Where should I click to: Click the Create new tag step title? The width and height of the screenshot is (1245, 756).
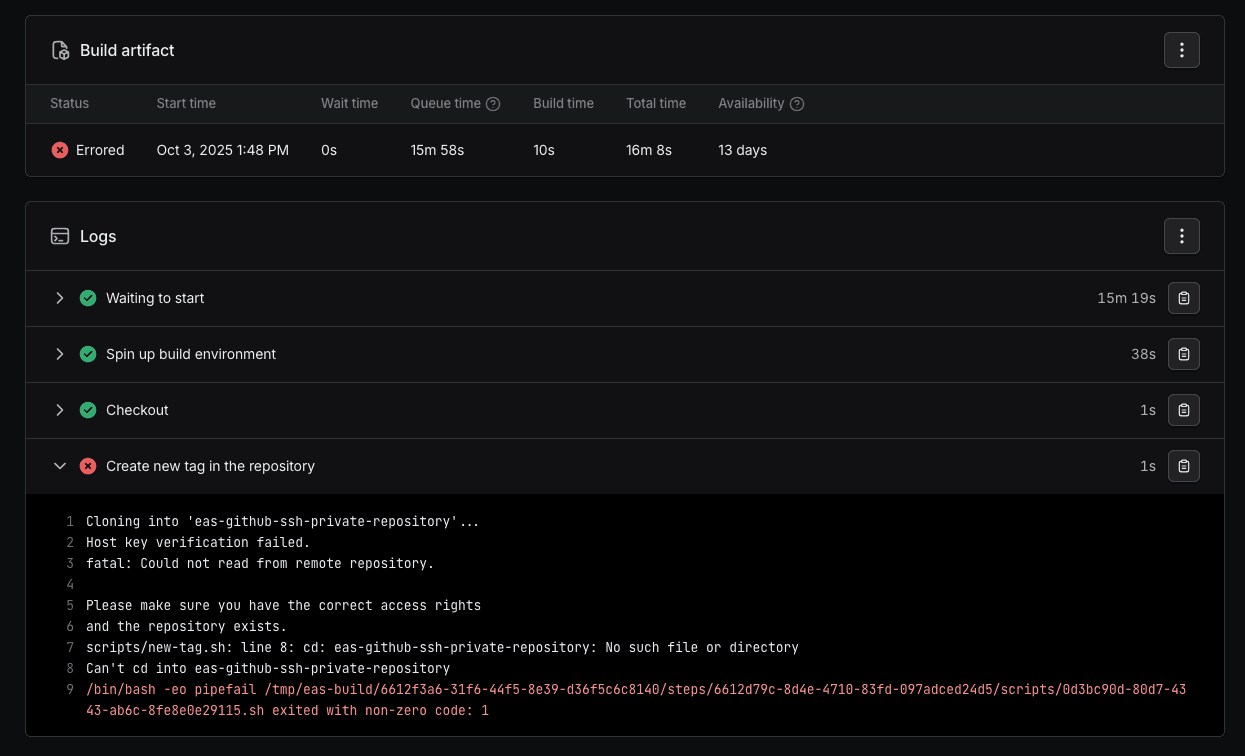pos(210,466)
